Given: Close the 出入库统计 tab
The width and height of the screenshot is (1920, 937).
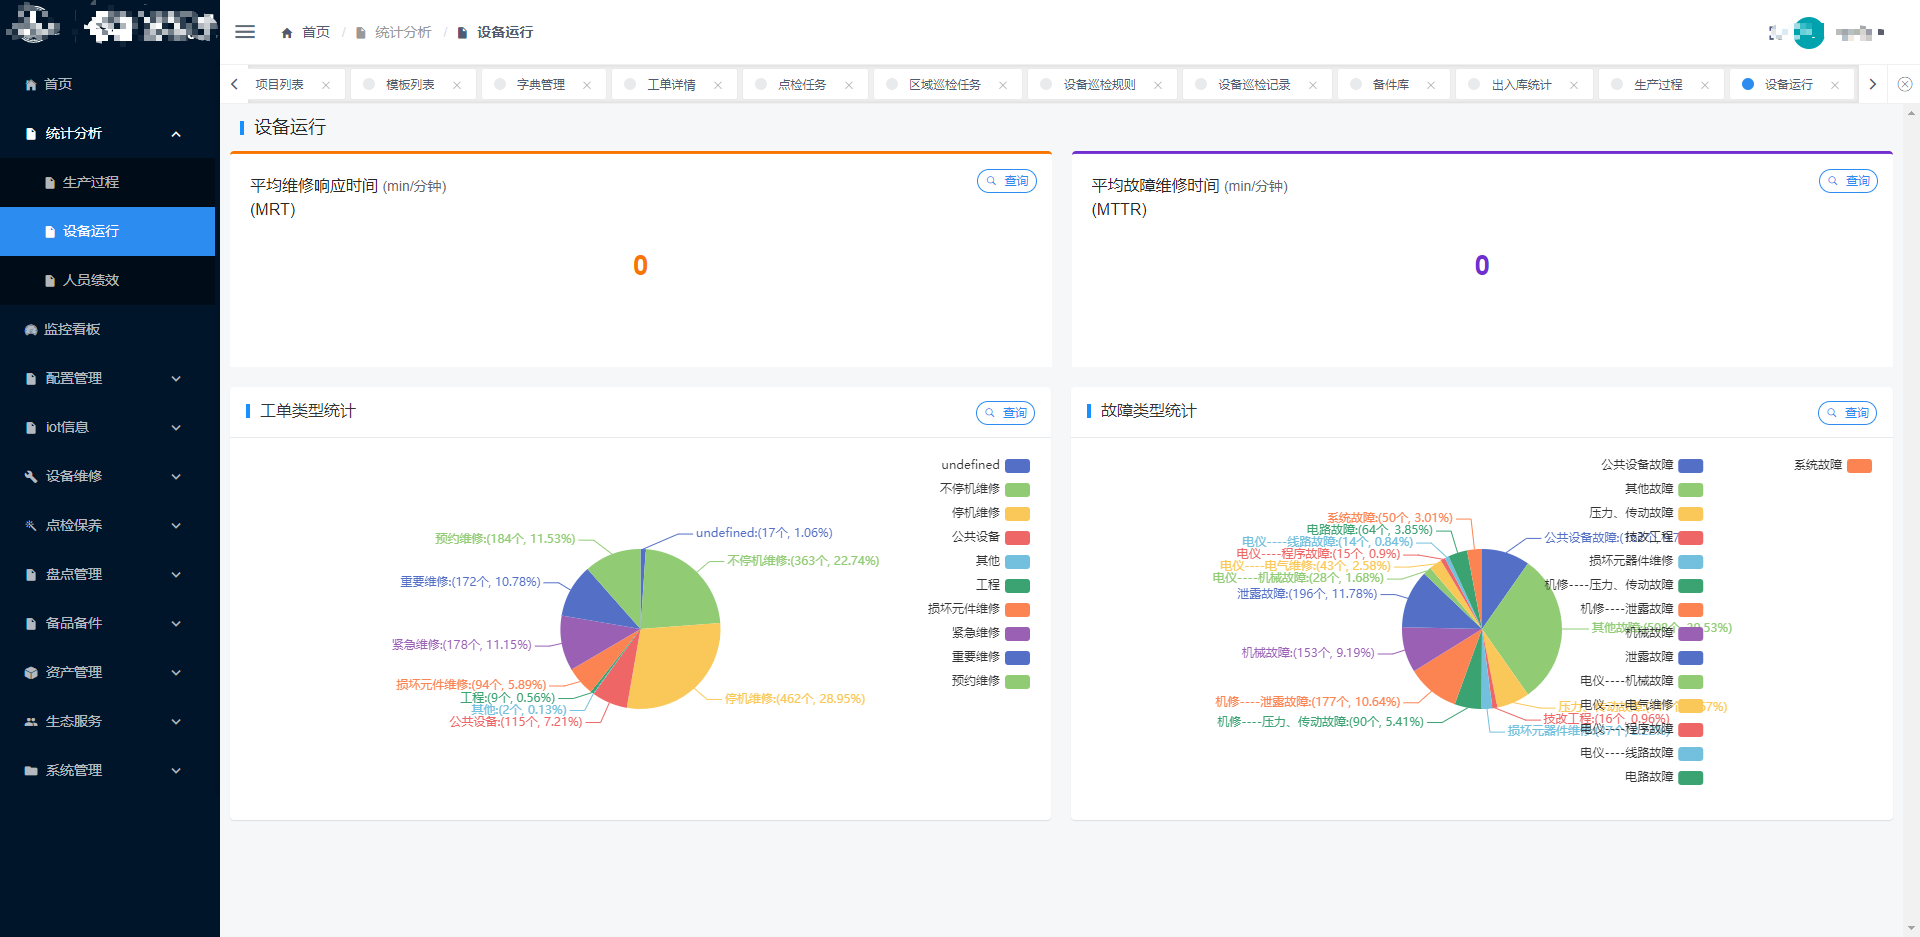Looking at the screenshot, I should (x=1574, y=85).
